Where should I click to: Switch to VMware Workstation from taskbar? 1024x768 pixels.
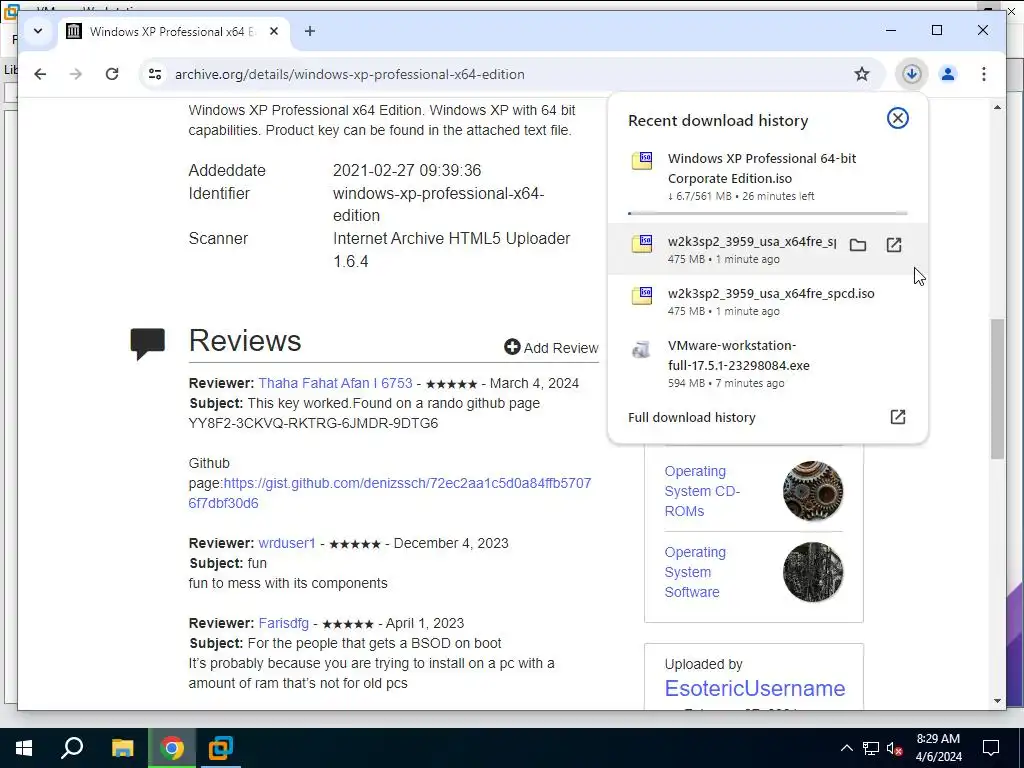[221, 748]
